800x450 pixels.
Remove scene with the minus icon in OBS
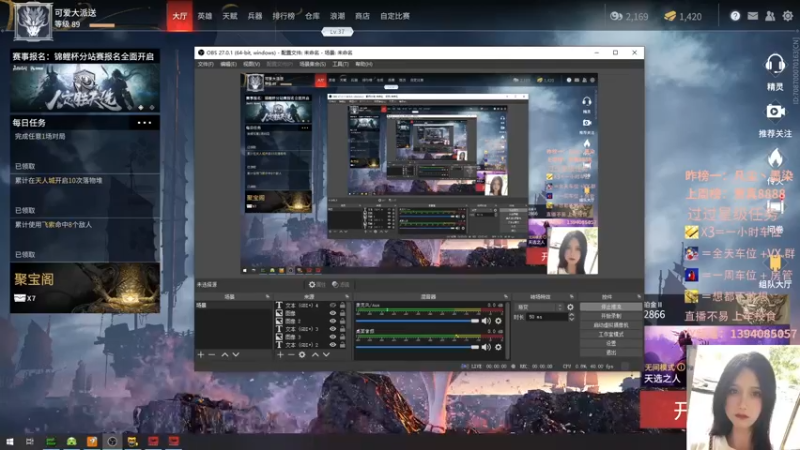[212, 355]
